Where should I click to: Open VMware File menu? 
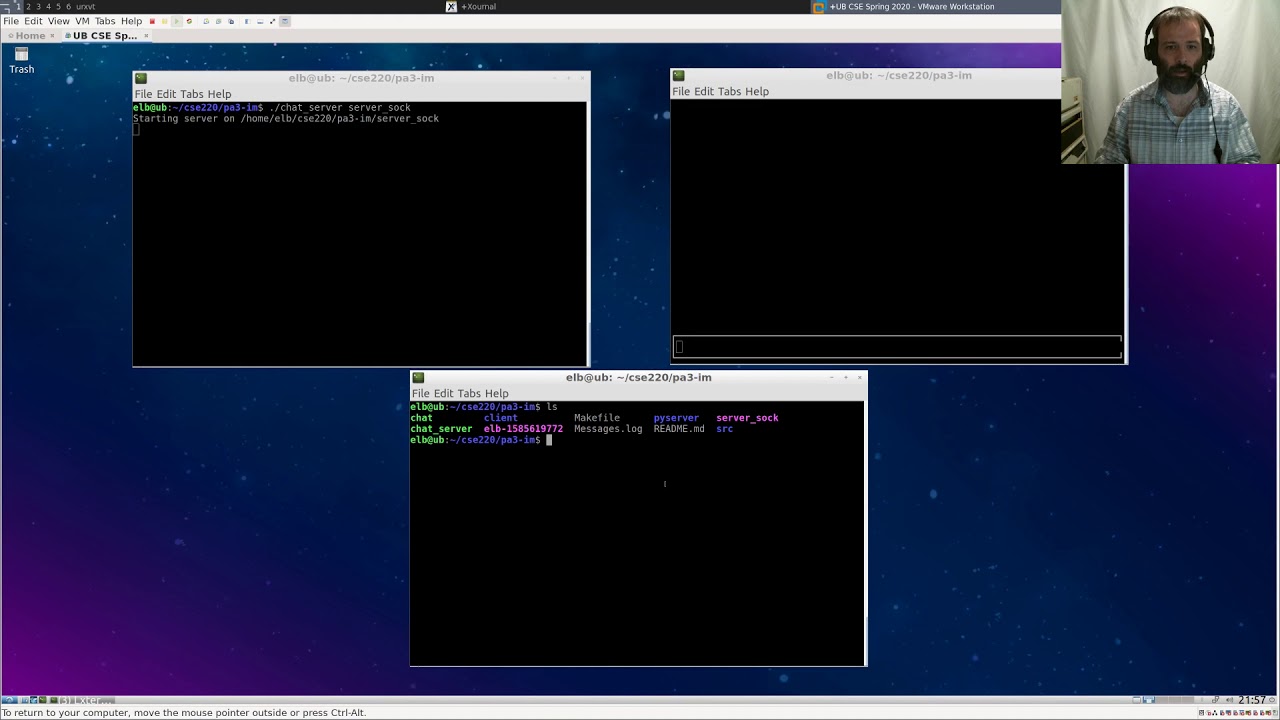click(x=11, y=21)
